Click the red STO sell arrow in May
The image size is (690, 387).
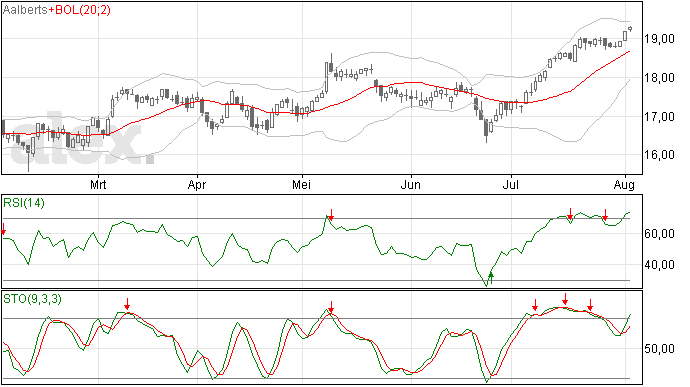331,307
